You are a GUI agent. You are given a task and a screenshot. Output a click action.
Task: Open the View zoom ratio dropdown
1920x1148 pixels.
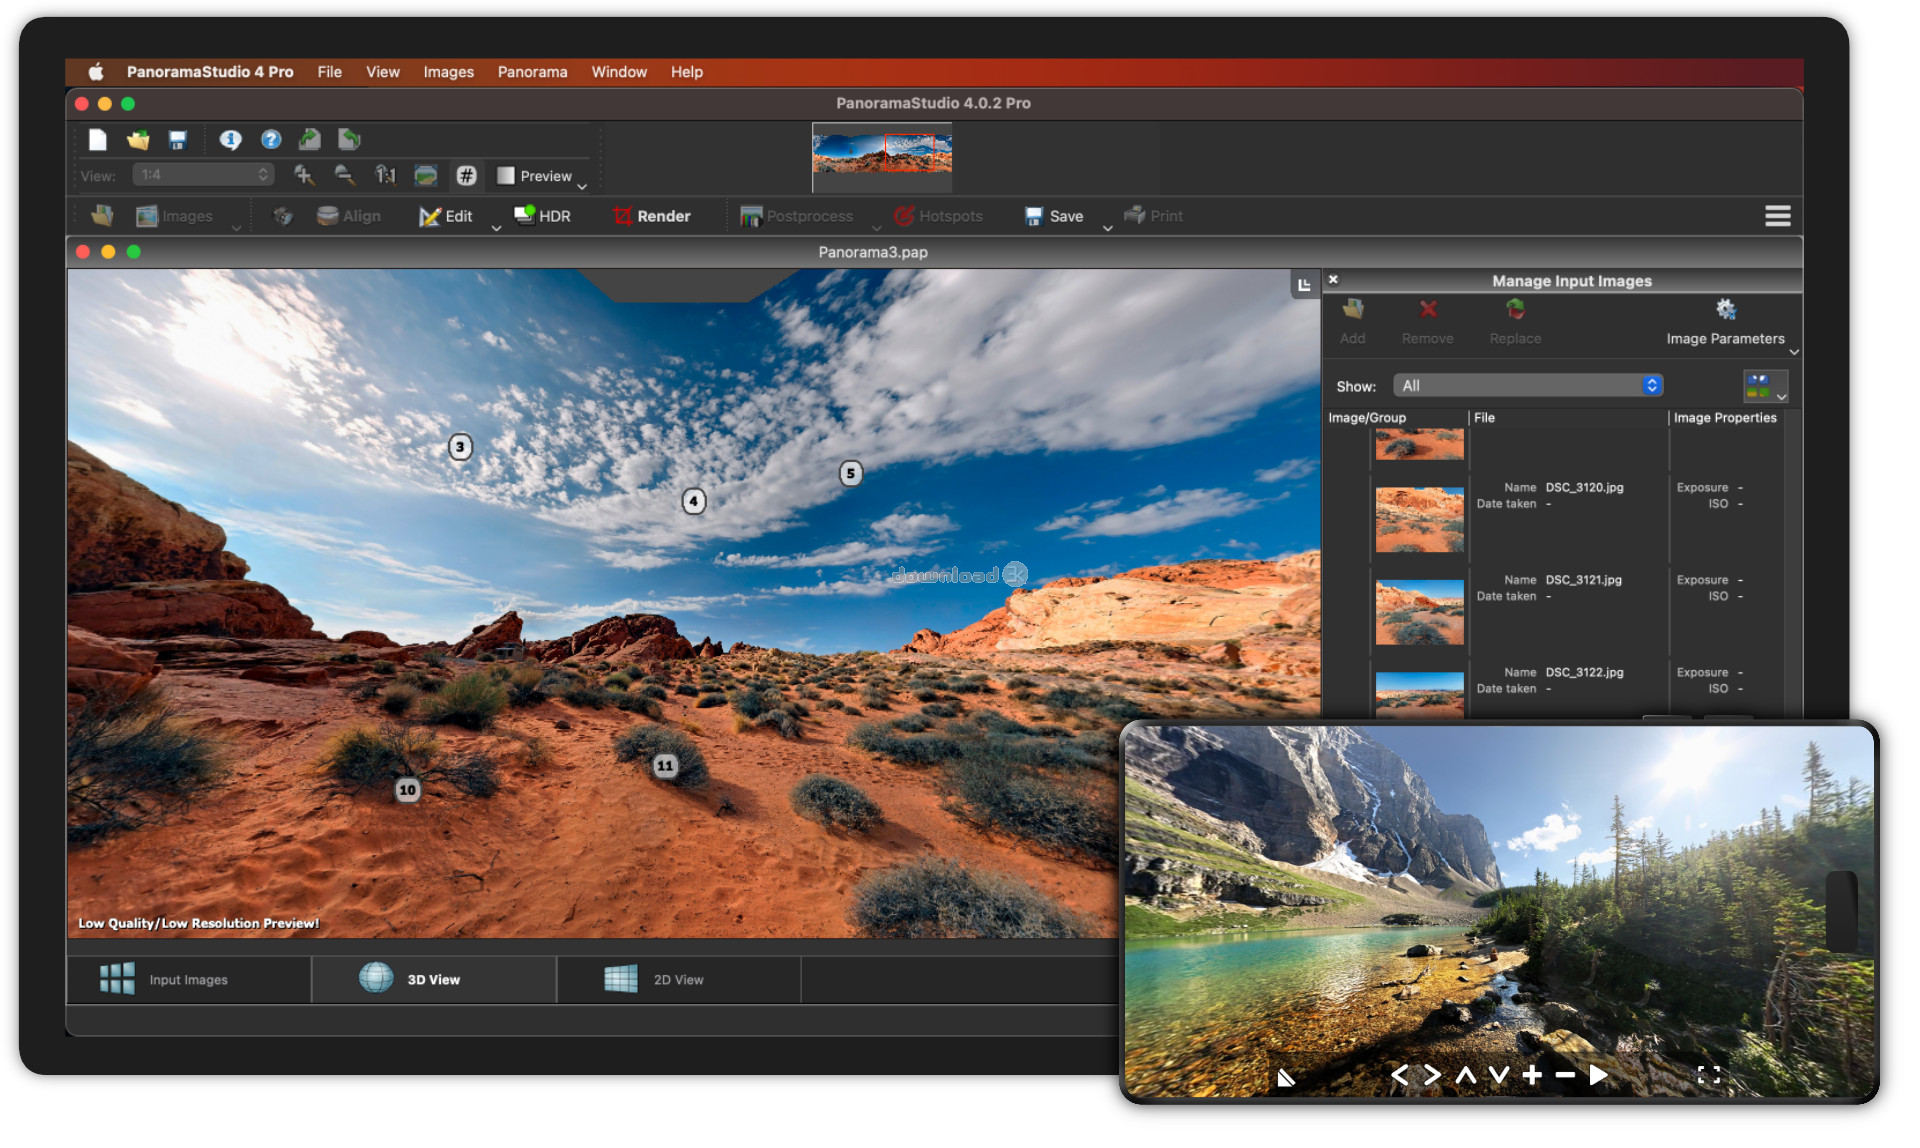tap(204, 175)
